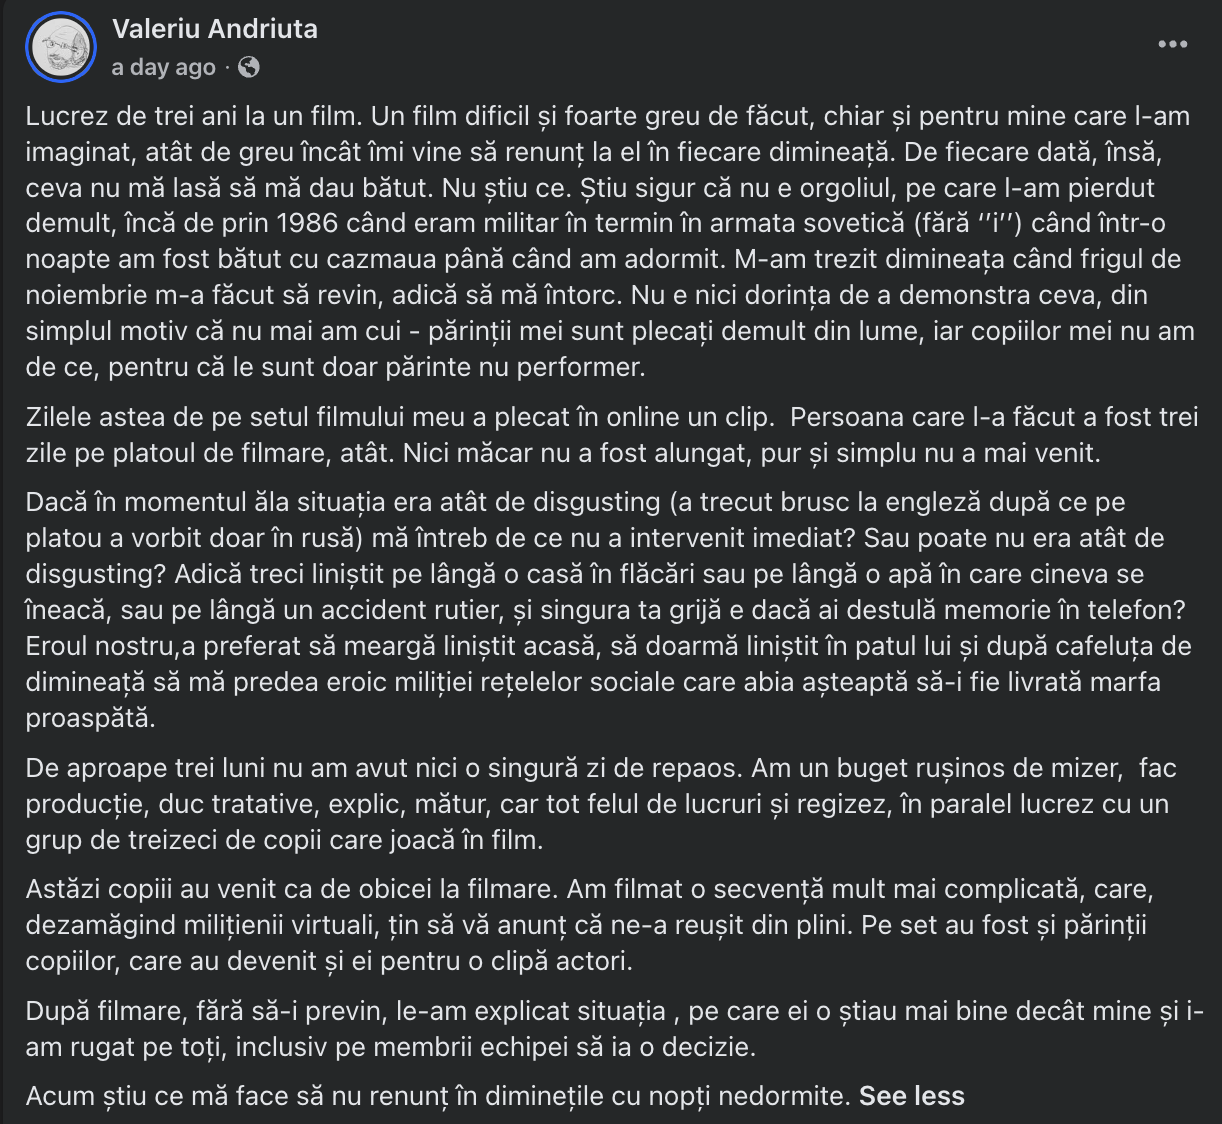Collapse the post with See less
Screen dimensions: 1222x1124
click(x=911, y=1096)
